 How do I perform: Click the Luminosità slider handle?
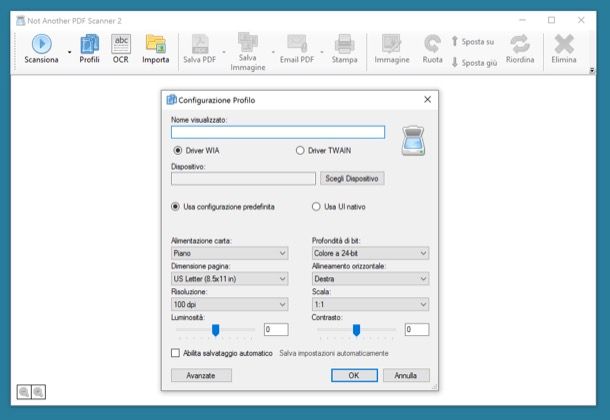[x=215, y=330]
